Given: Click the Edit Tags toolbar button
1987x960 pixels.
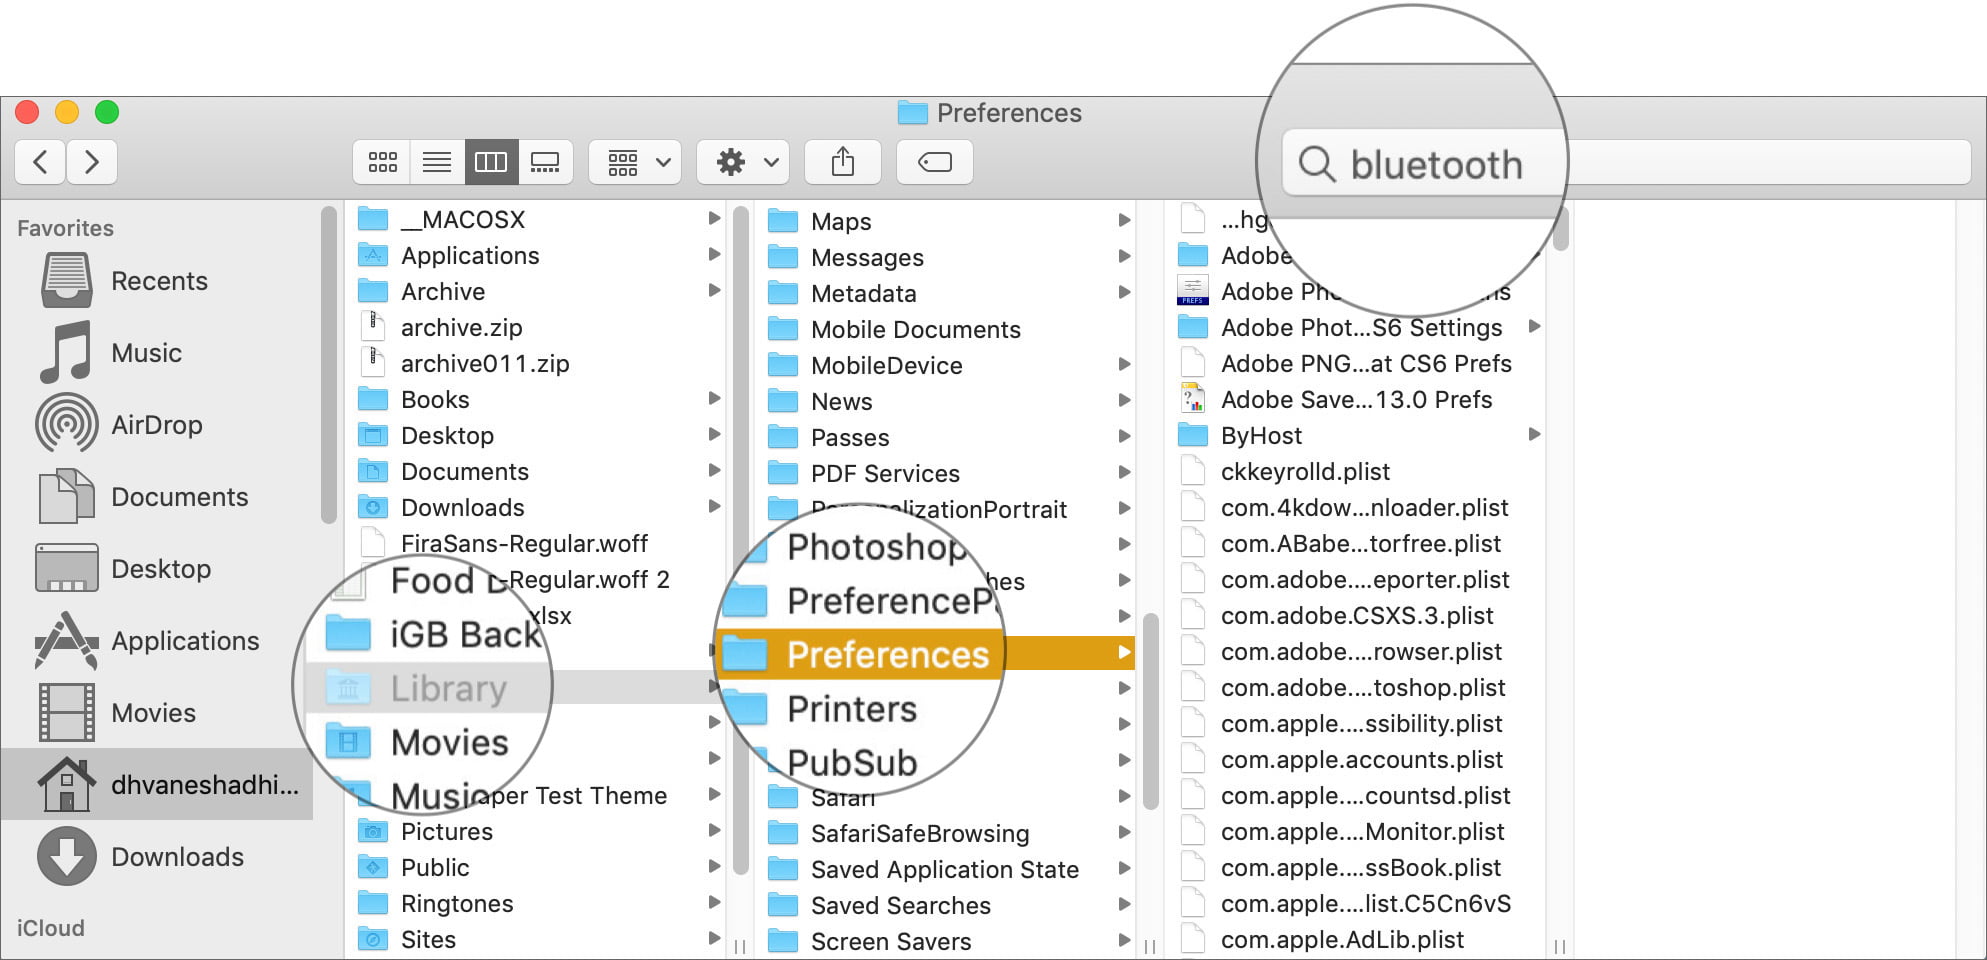Looking at the screenshot, I should (935, 162).
